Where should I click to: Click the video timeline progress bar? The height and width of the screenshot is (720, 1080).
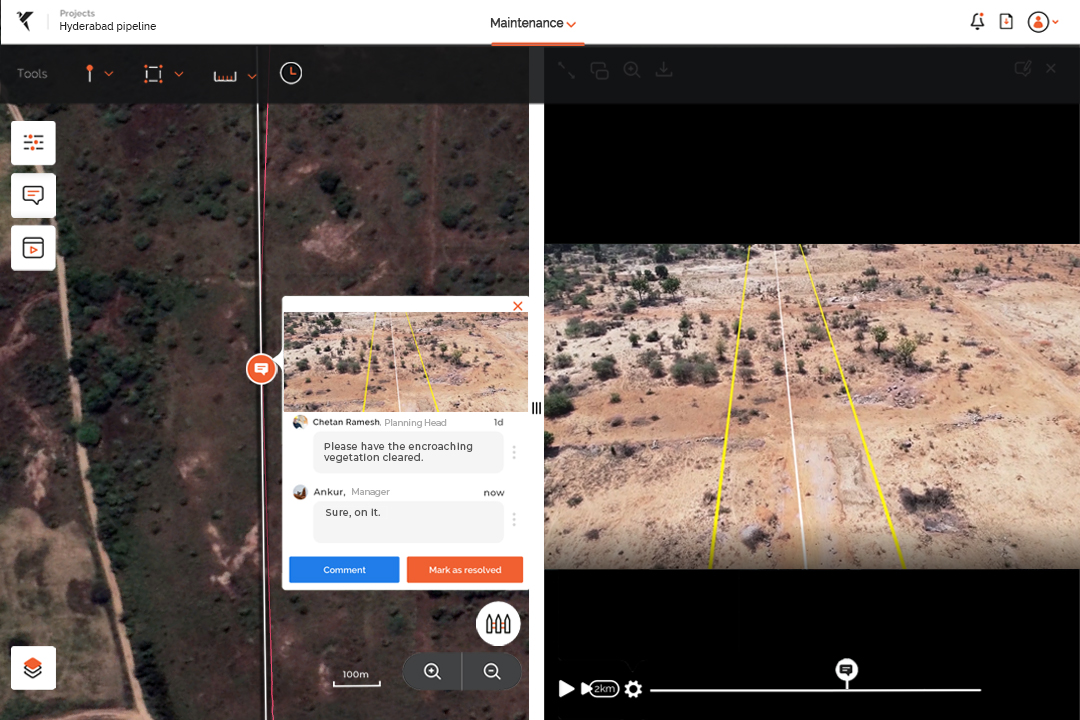816,690
